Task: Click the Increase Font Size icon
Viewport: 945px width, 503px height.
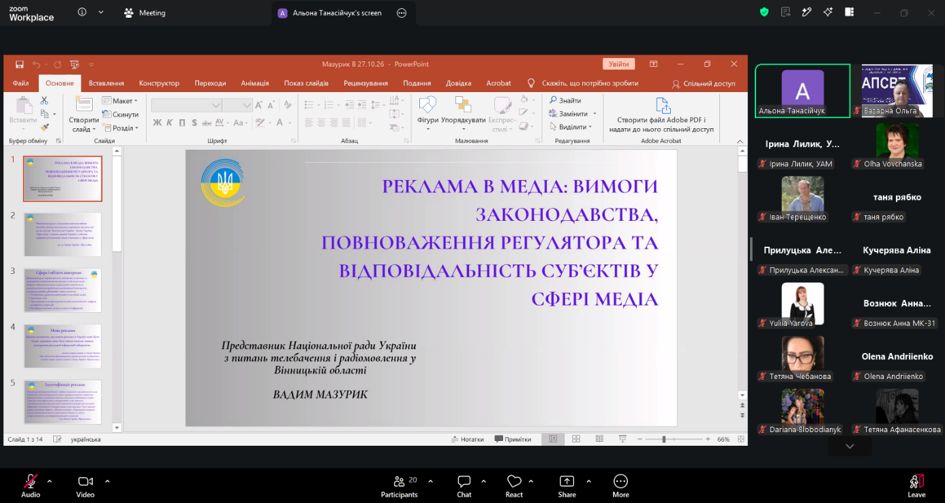Action: (x=259, y=105)
